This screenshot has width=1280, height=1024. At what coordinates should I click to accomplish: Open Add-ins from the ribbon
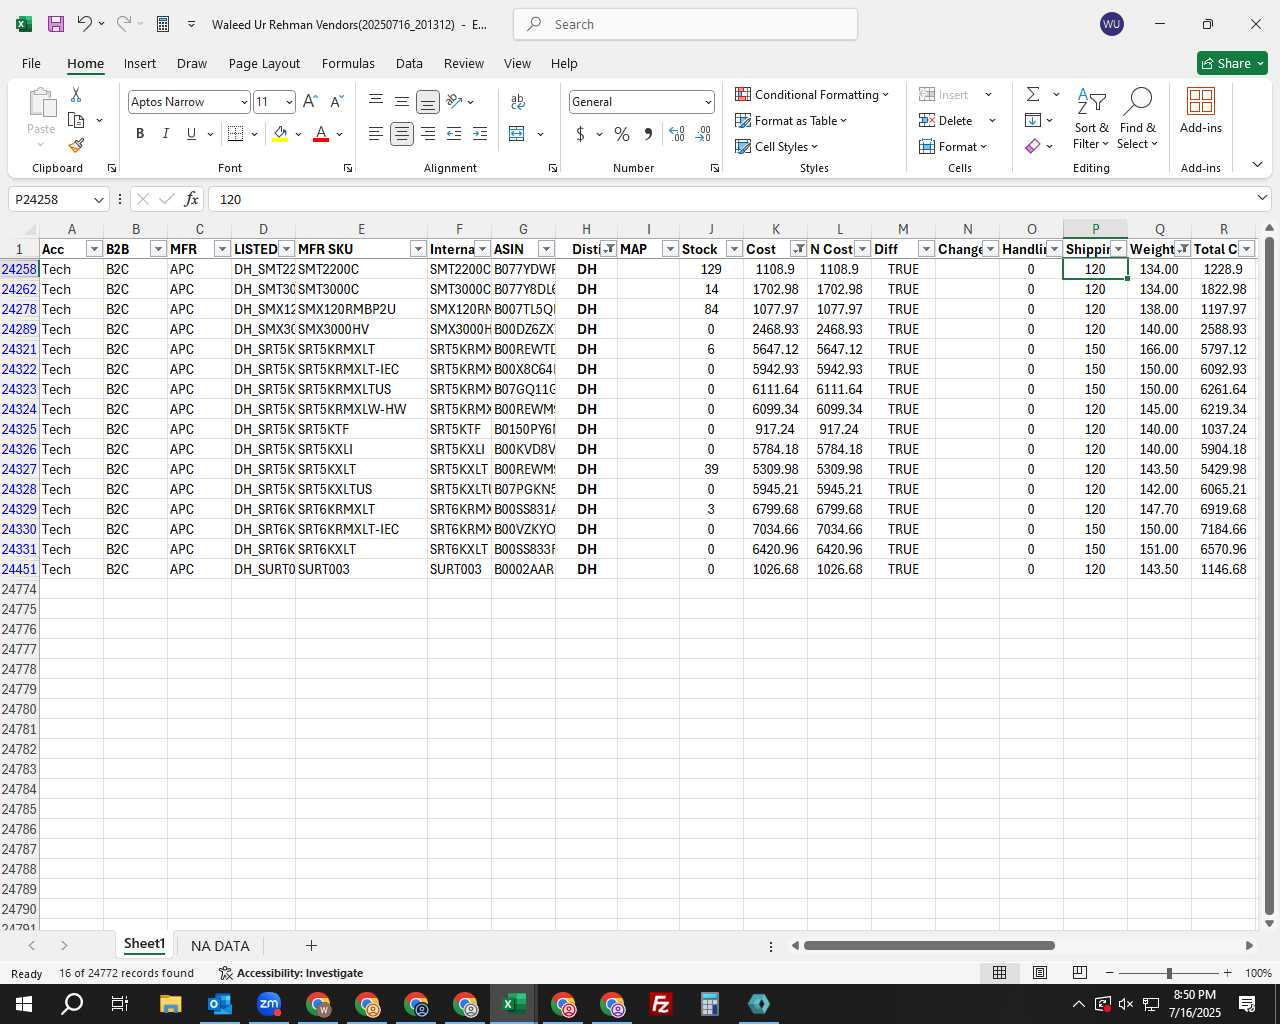[1201, 111]
